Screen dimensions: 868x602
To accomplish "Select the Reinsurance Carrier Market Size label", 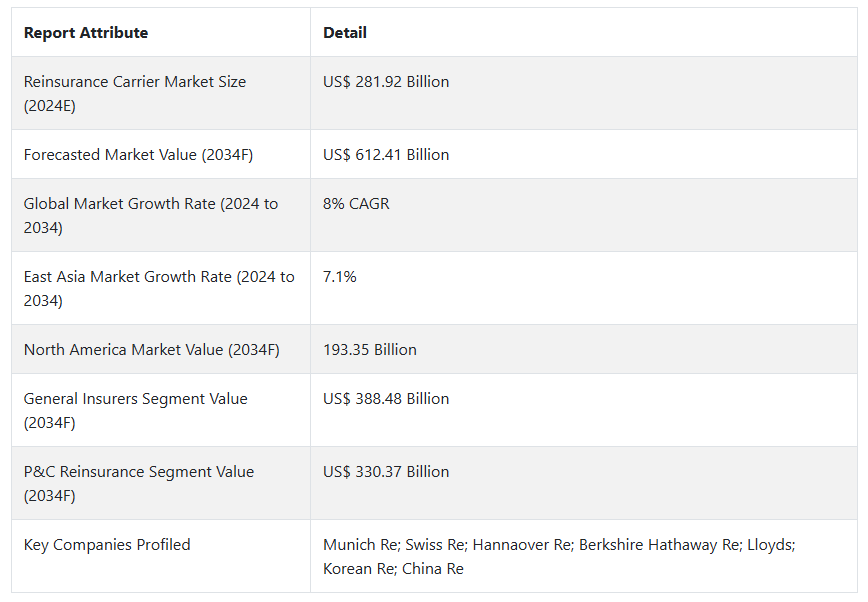I will pyautogui.click(x=135, y=93).
